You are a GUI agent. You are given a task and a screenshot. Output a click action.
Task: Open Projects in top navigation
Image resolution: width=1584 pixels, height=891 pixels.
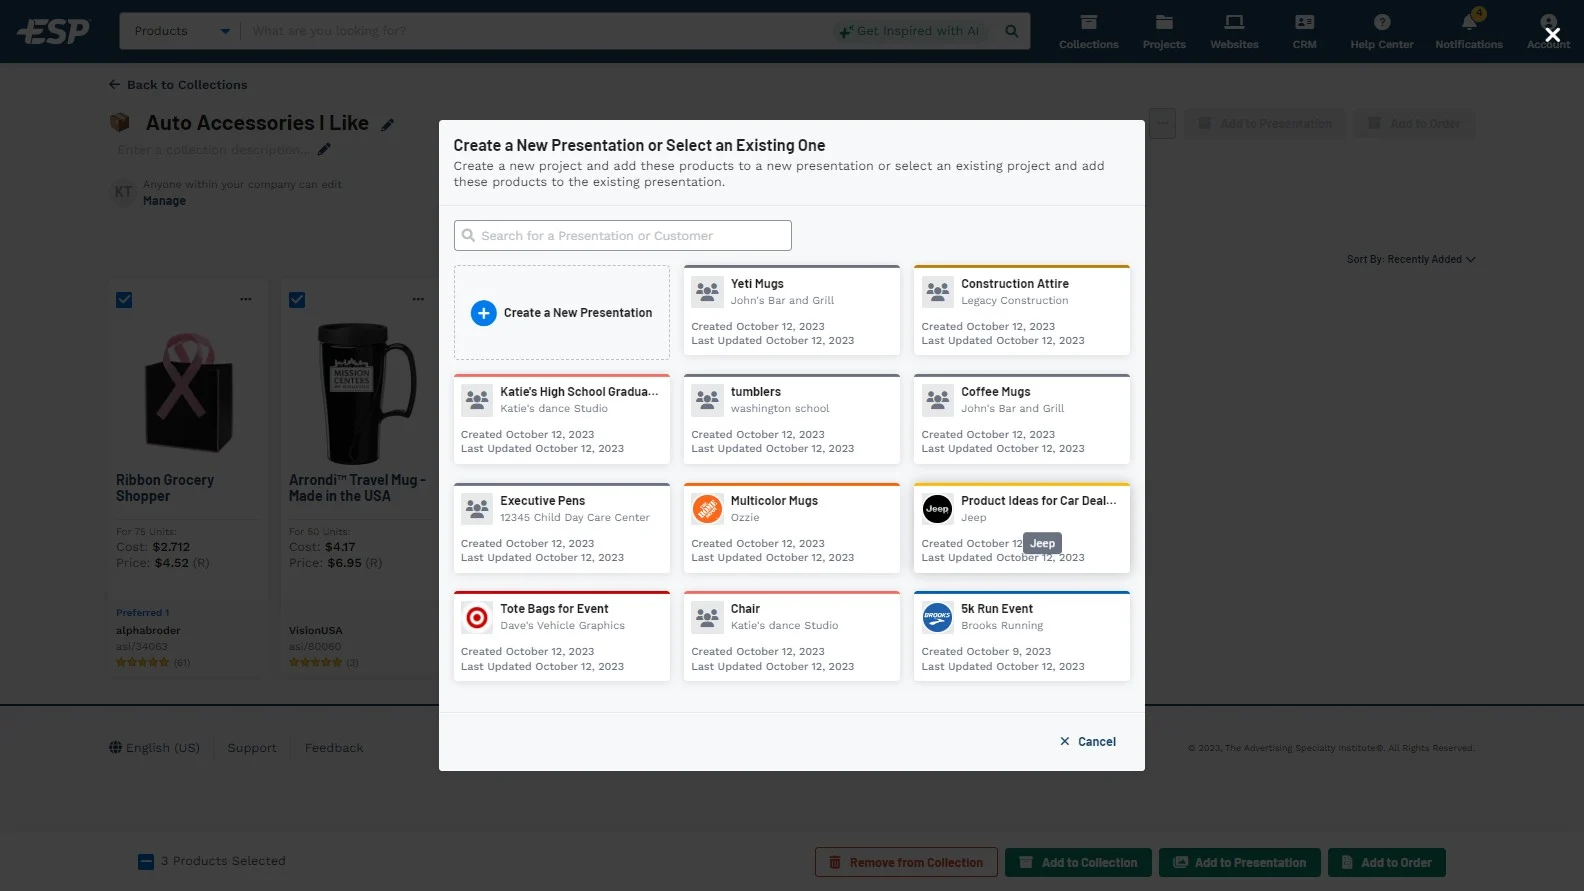click(x=1164, y=31)
